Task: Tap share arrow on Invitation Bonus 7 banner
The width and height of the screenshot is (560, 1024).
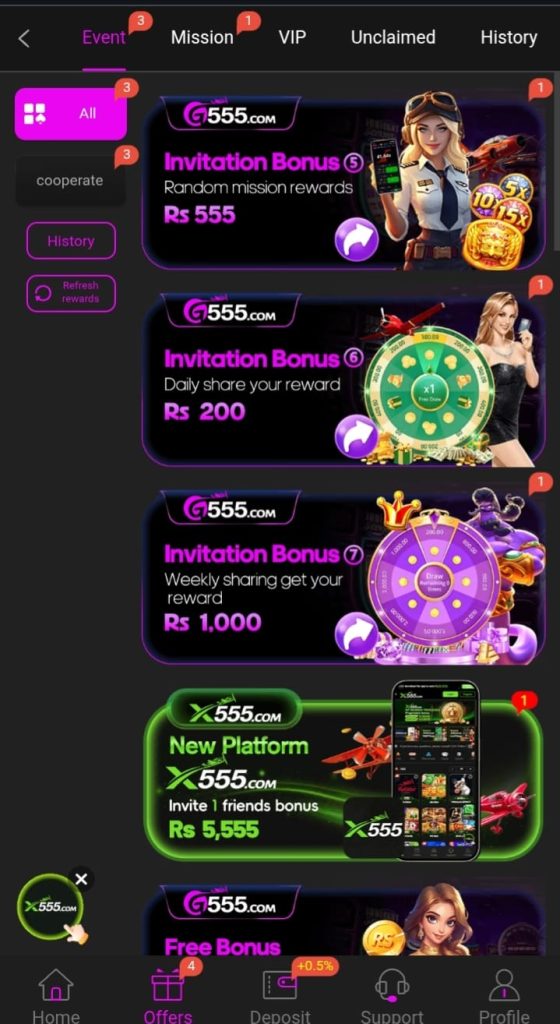Action: [356, 634]
